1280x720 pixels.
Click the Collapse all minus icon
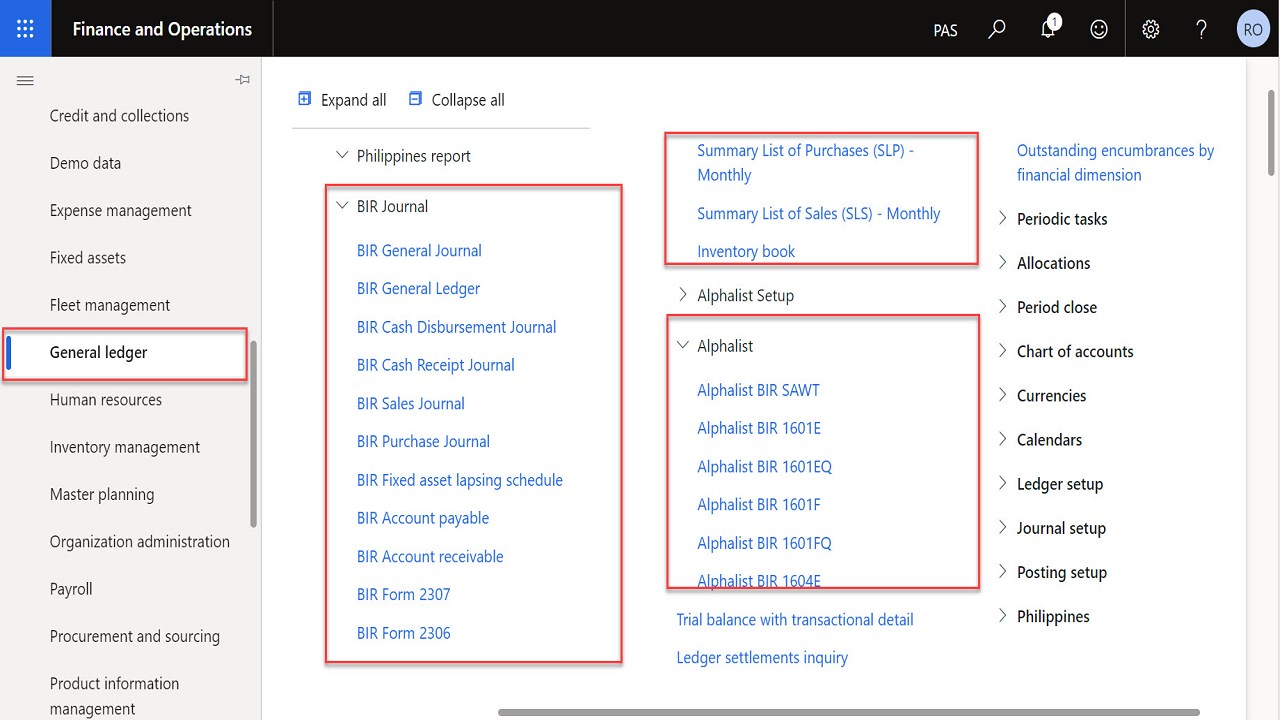416,99
